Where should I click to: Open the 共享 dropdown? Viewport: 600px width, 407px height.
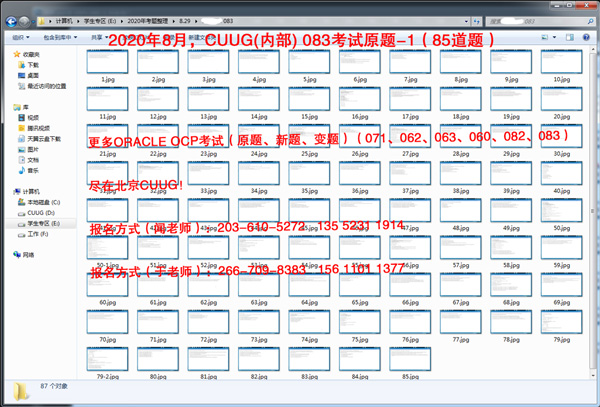99,37
